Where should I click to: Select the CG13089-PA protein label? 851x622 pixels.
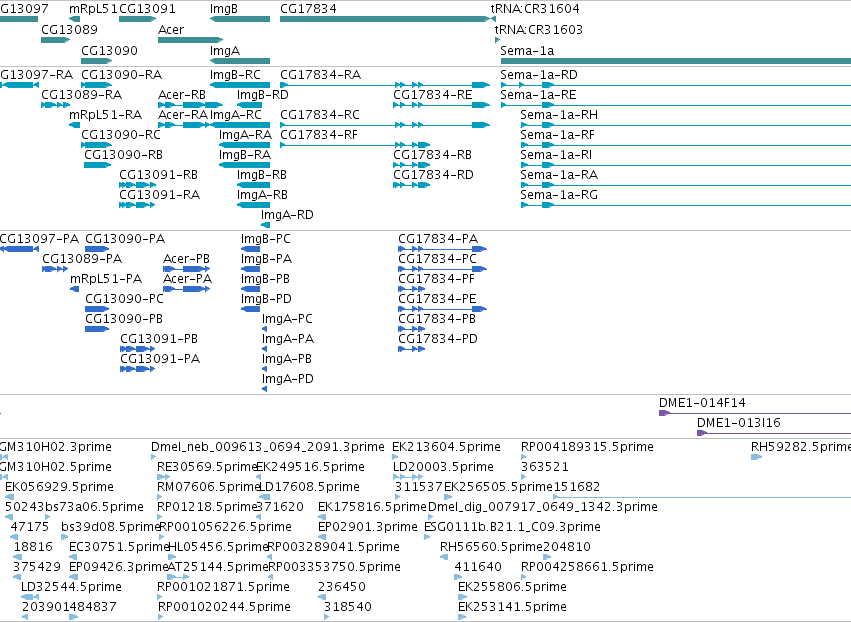click(82, 259)
